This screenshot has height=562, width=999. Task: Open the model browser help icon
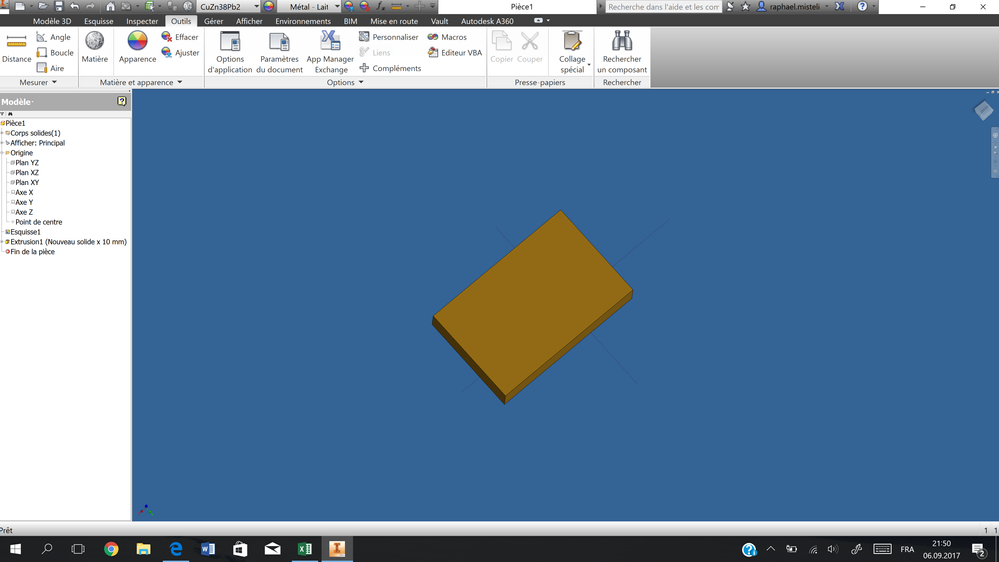pyautogui.click(x=122, y=101)
